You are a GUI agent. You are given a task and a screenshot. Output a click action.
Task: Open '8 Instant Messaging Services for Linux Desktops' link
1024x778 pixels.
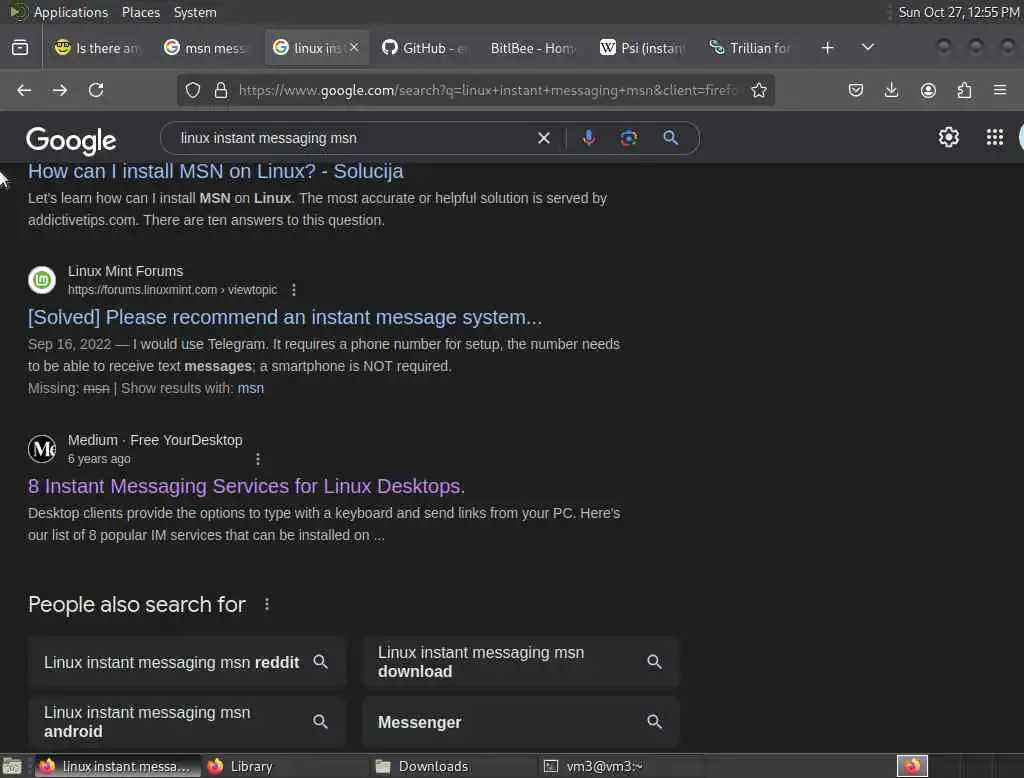(246, 486)
